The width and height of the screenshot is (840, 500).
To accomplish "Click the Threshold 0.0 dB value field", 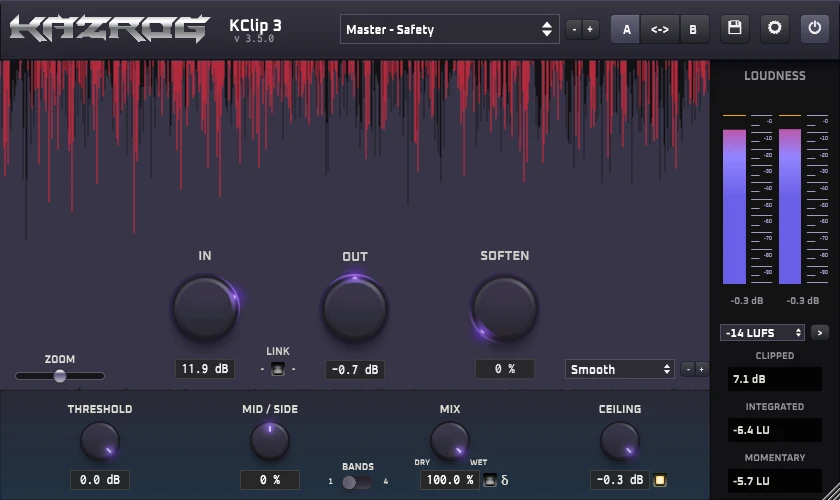I will click(x=100, y=480).
